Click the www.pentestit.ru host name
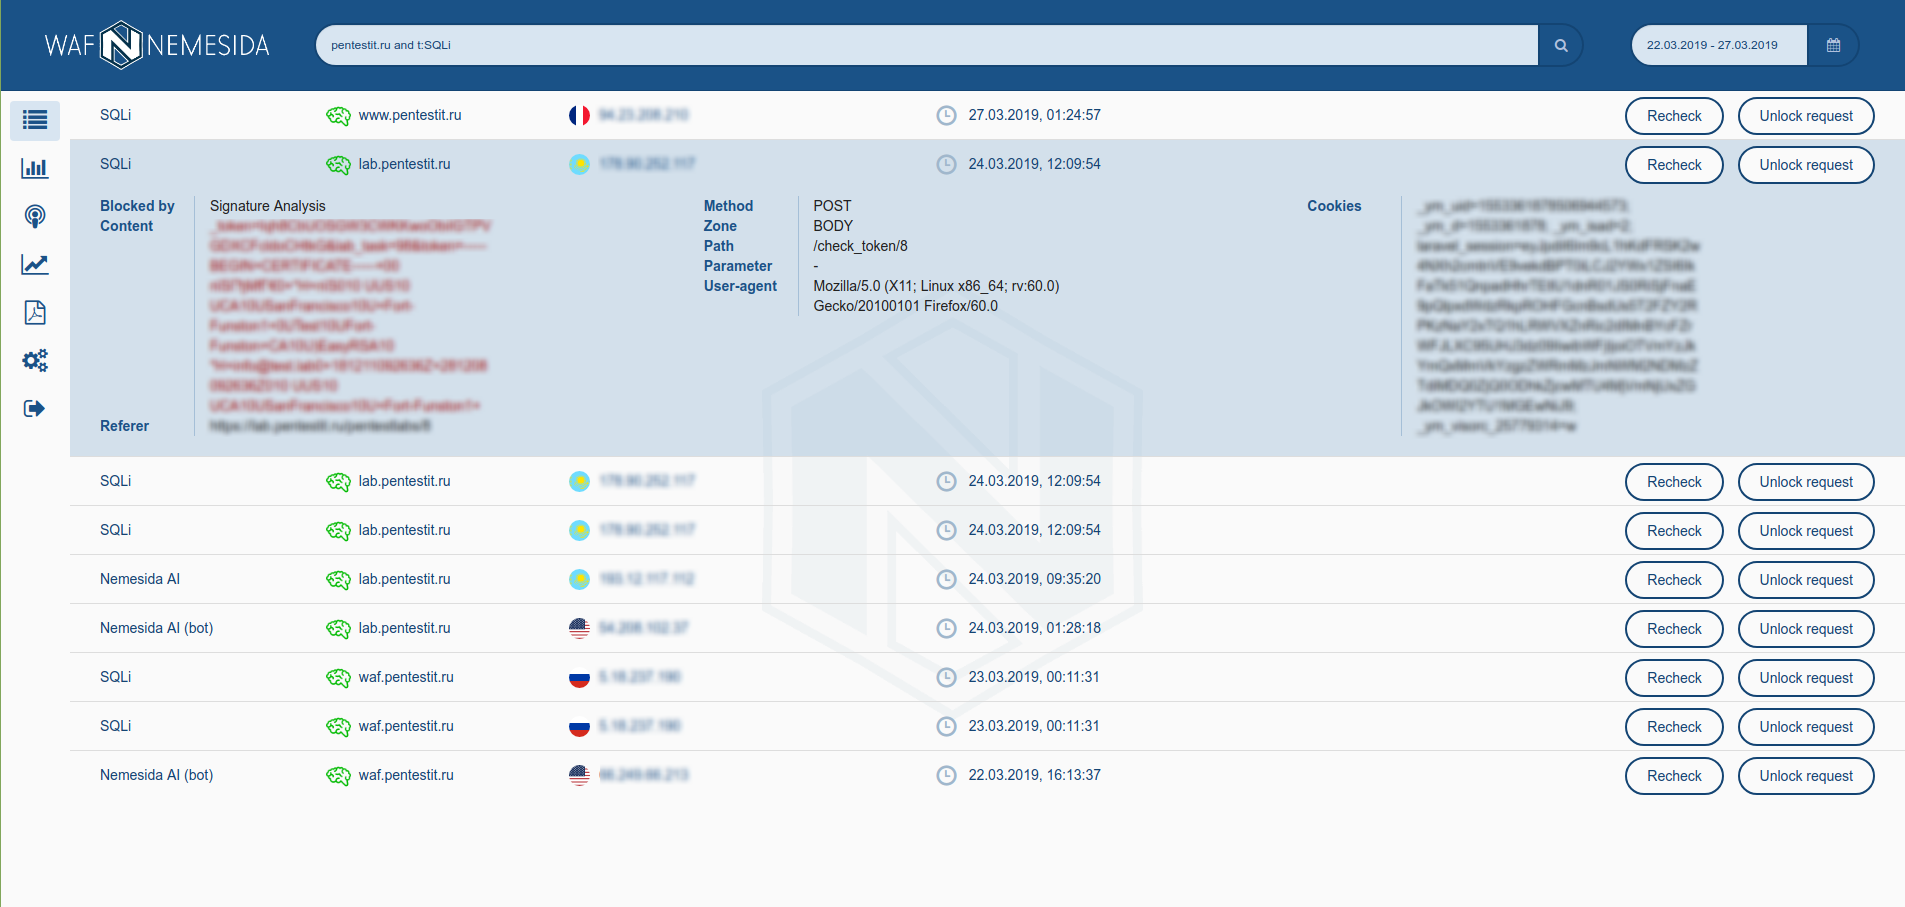Screen dimensions: 1905x907 [410, 115]
